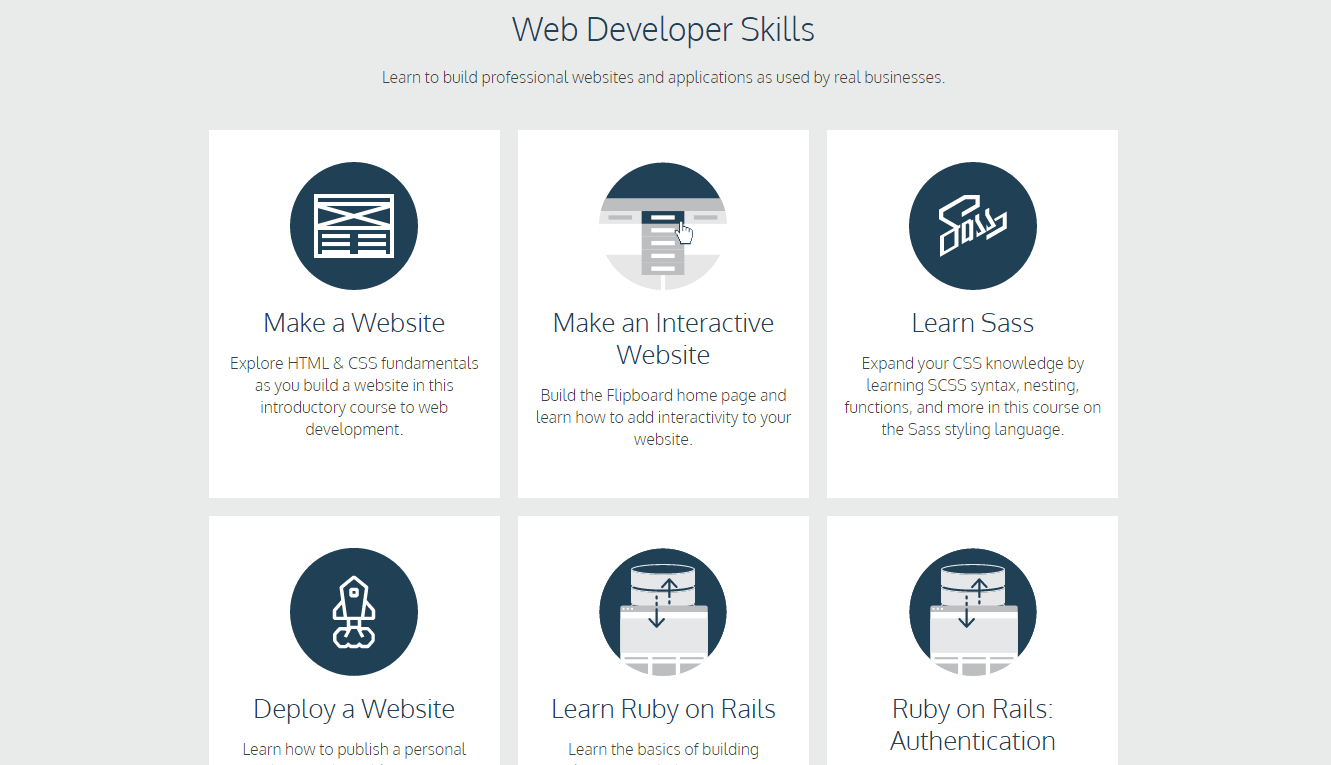The width and height of the screenshot is (1331, 765).
Task: Click the HTML & CSS fundamentals description
Action: point(354,395)
